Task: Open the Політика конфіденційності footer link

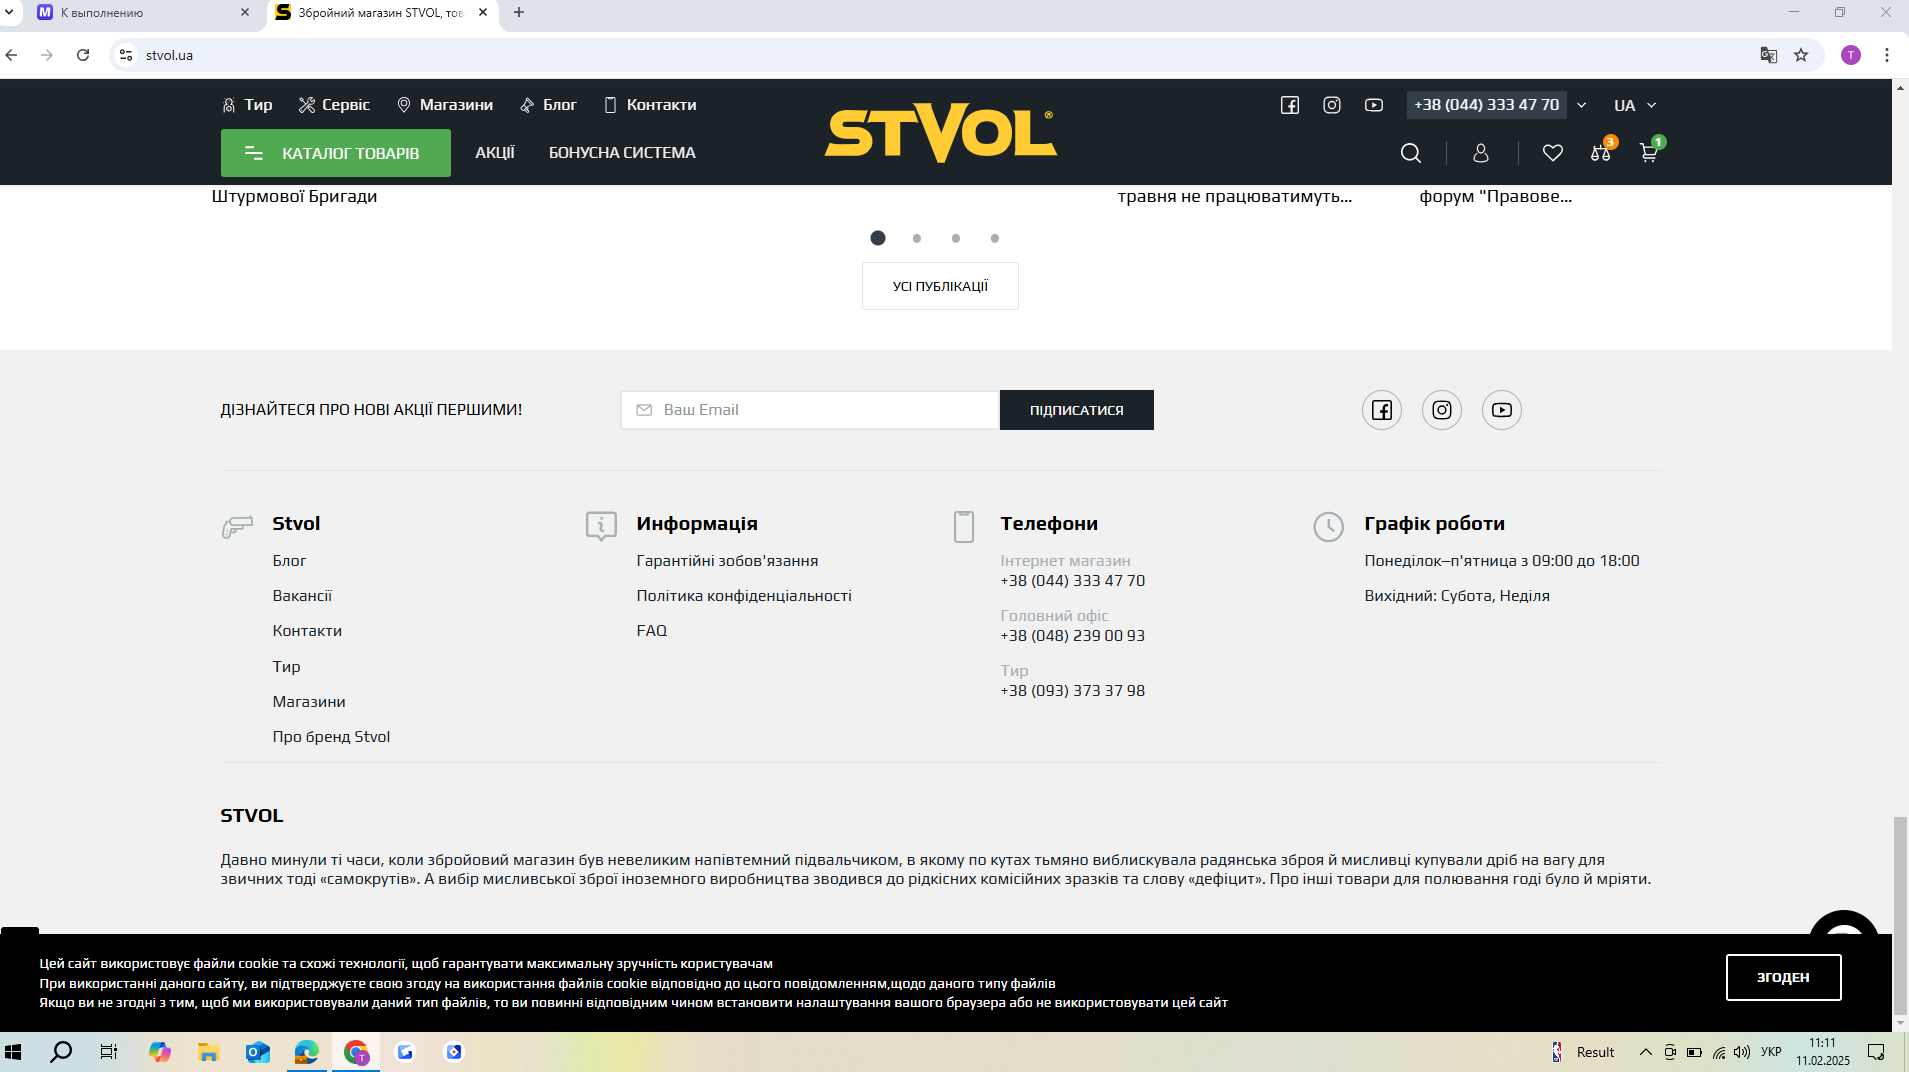Action: click(x=744, y=596)
